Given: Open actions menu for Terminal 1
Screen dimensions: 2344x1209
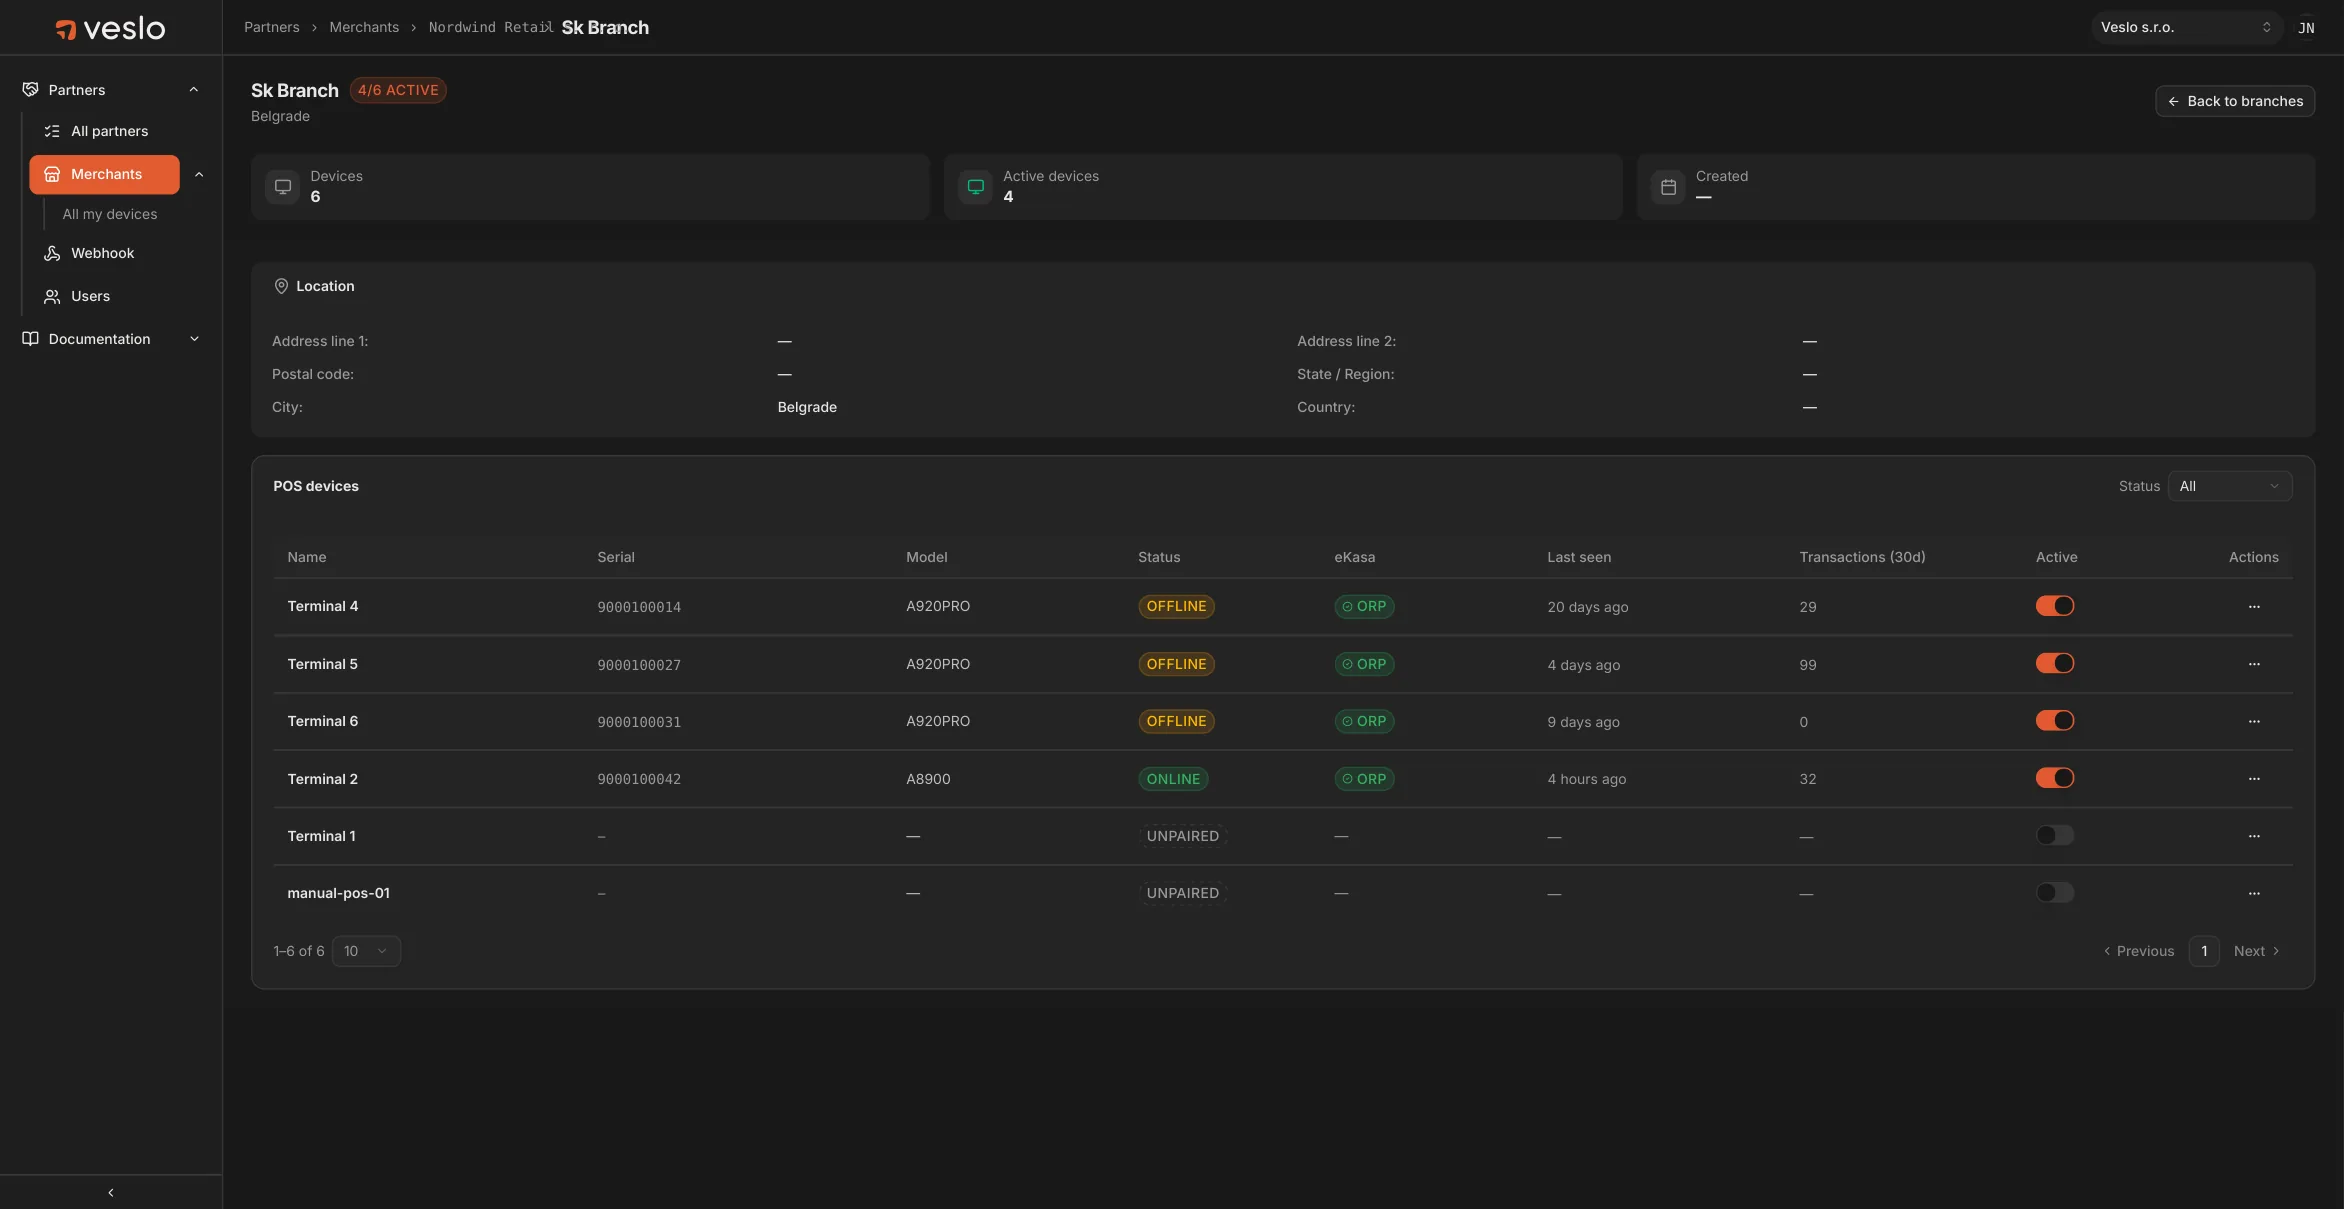Looking at the screenshot, I should point(2254,836).
